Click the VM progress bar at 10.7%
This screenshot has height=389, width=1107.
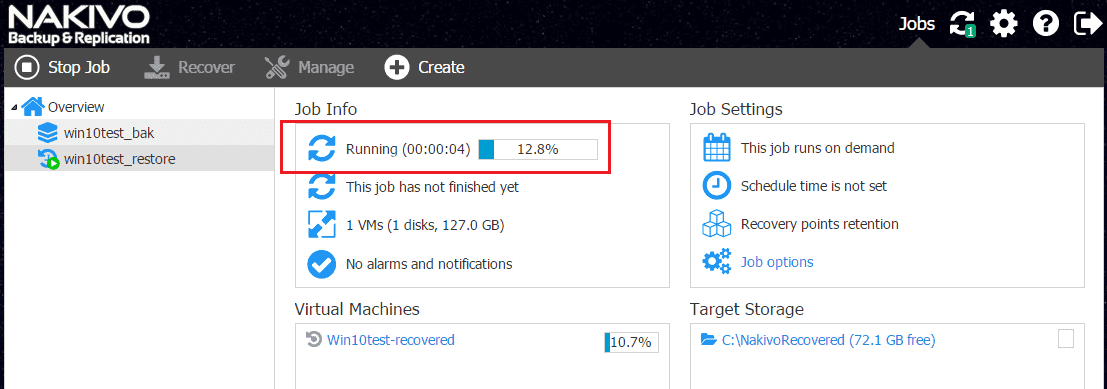[631, 342]
